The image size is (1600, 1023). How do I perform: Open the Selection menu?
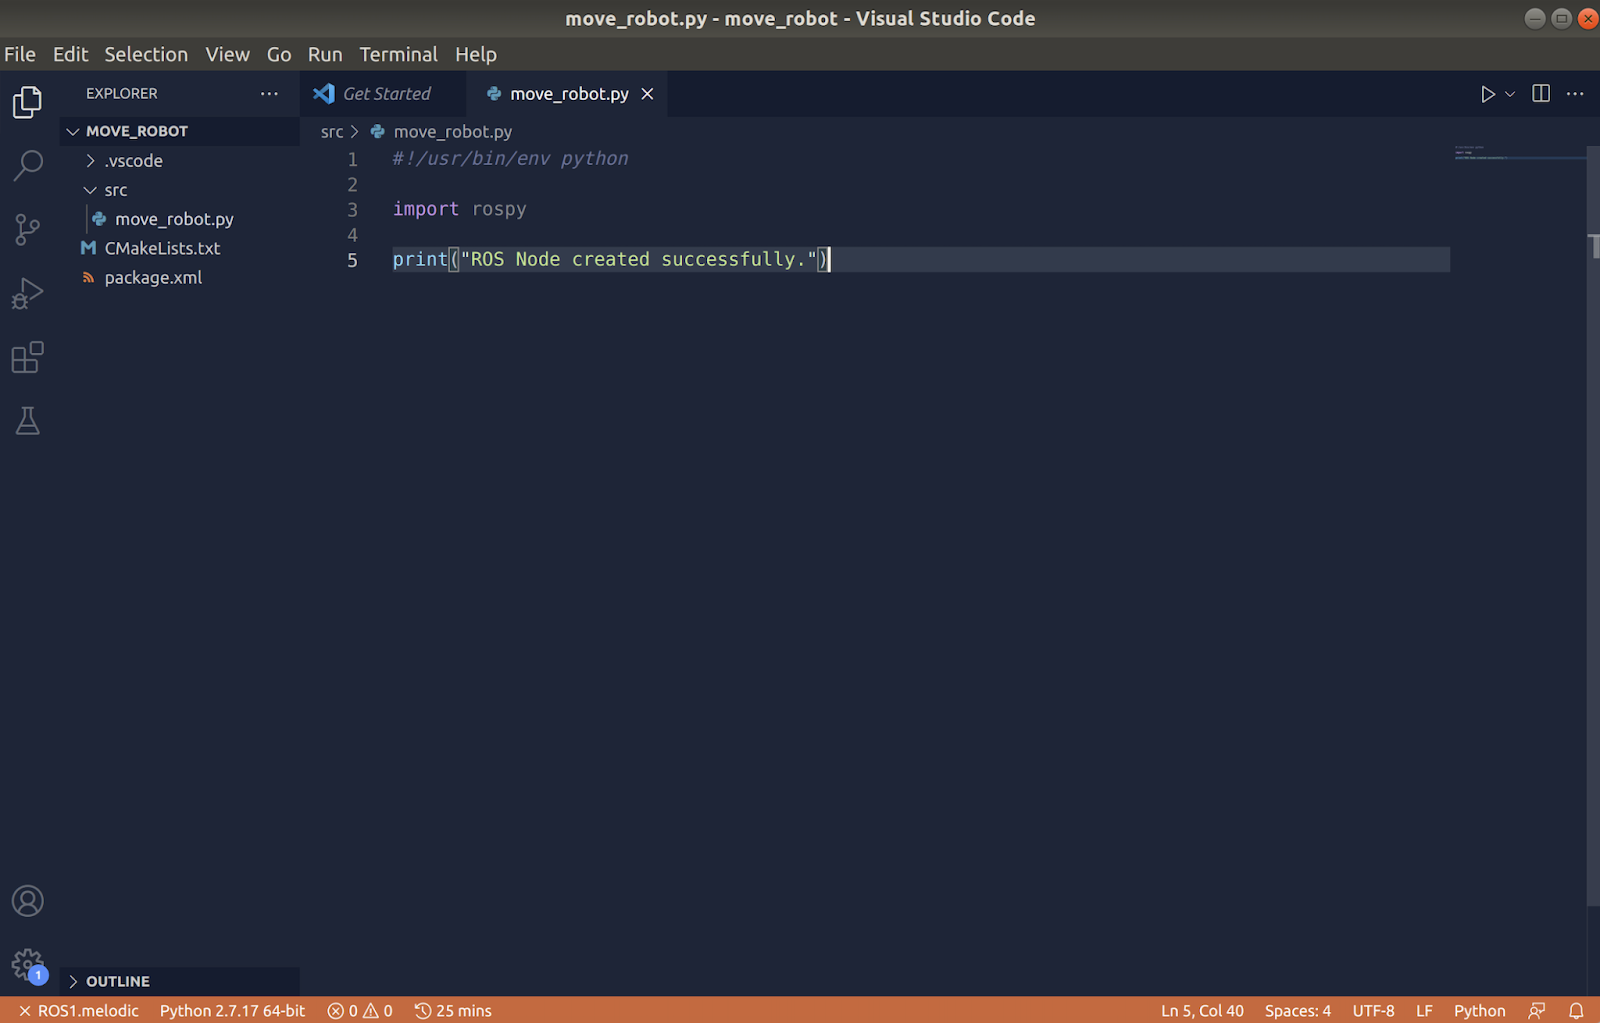coord(146,54)
